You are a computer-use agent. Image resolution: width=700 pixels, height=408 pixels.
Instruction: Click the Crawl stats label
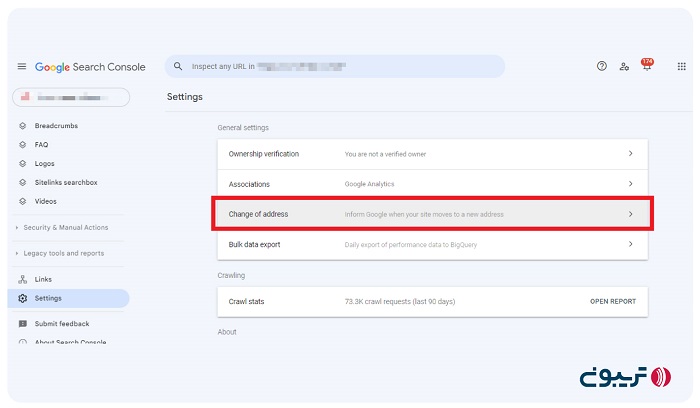(246, 302)
